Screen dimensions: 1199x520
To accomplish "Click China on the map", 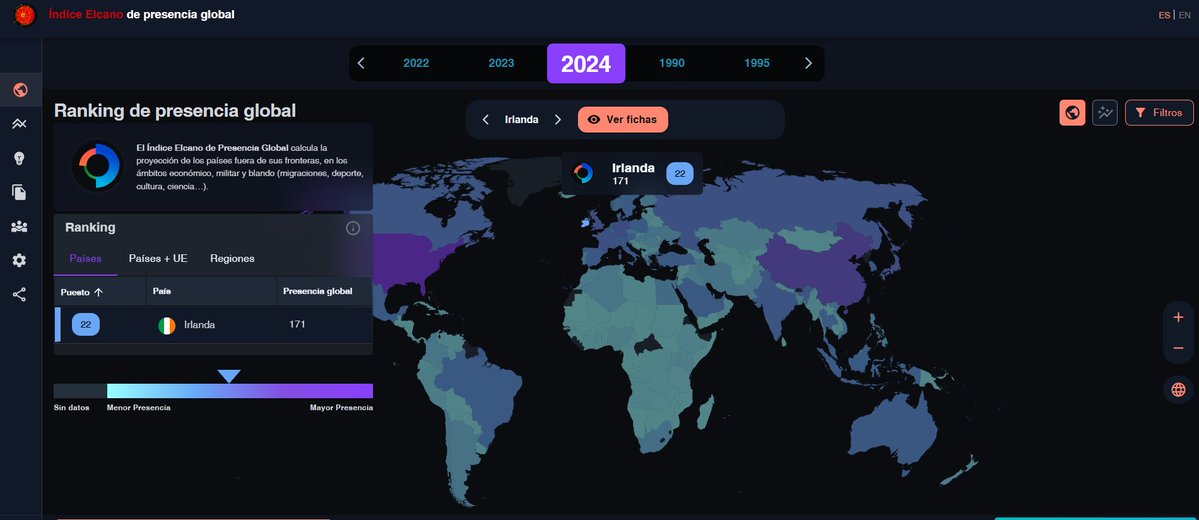I will tap(822, 268).
